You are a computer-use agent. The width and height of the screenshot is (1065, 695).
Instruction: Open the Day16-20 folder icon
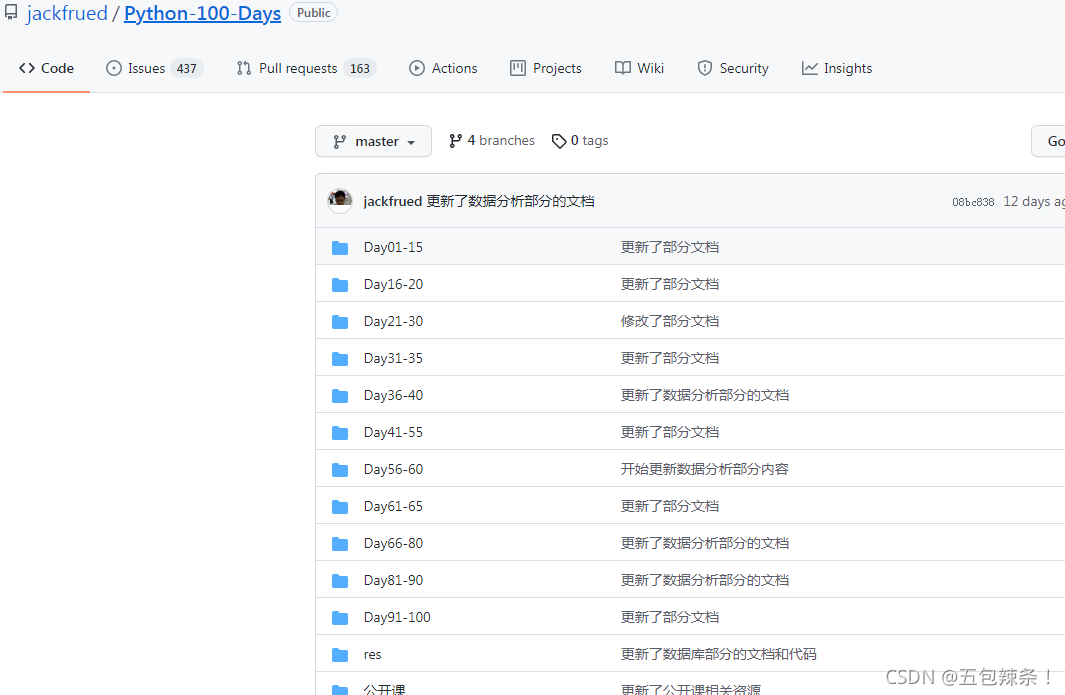[340, 285]
